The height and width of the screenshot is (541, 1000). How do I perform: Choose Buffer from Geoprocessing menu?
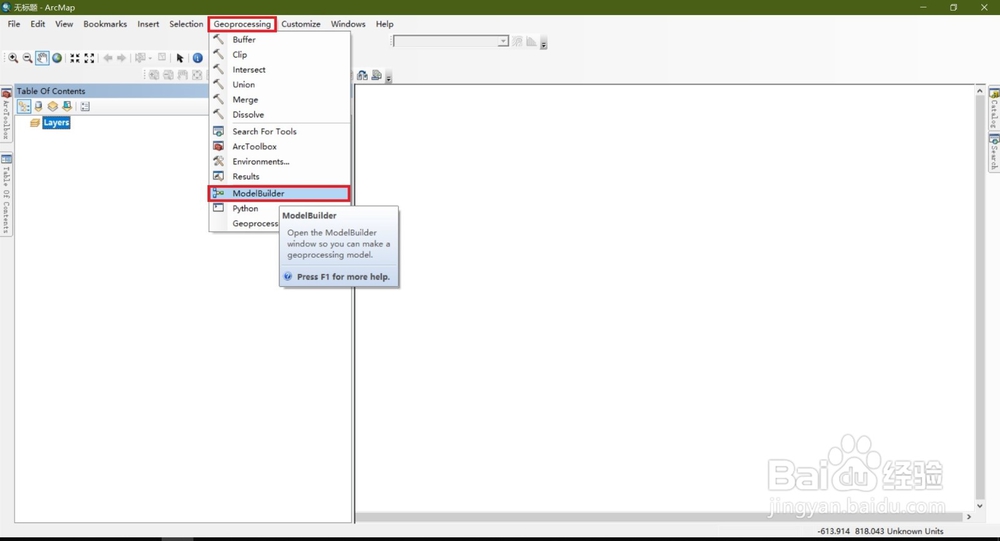click(x=280, y=40)
